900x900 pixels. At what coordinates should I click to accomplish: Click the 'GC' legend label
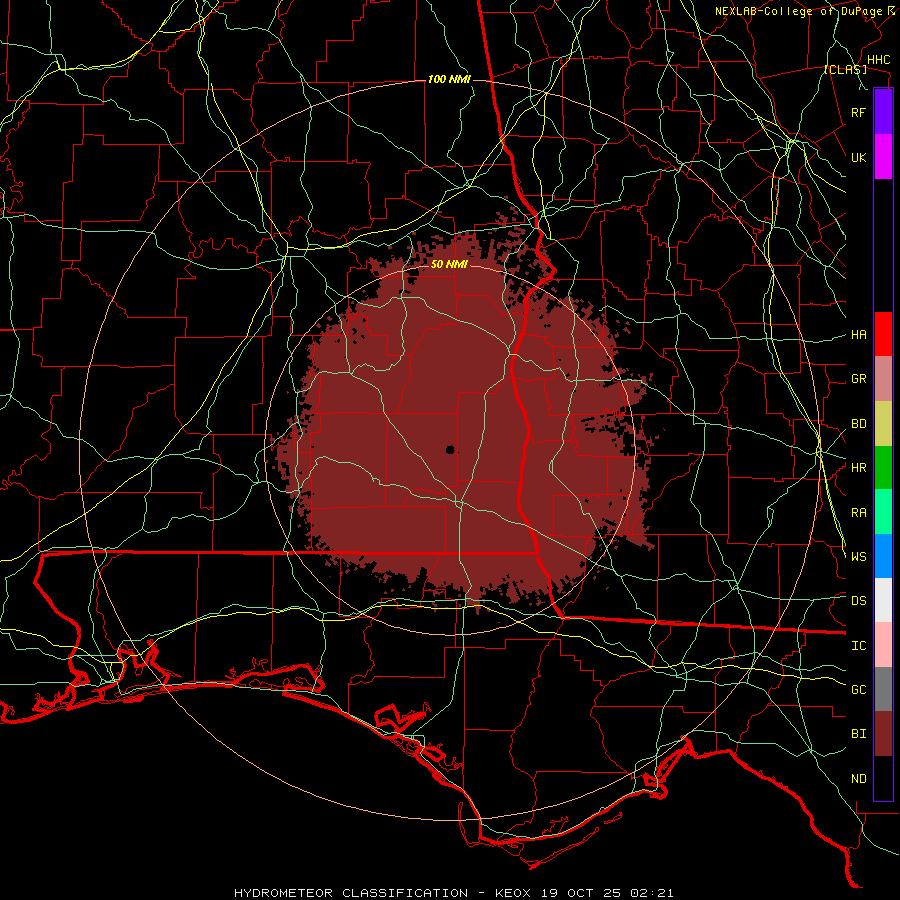[x=859, y=690]
